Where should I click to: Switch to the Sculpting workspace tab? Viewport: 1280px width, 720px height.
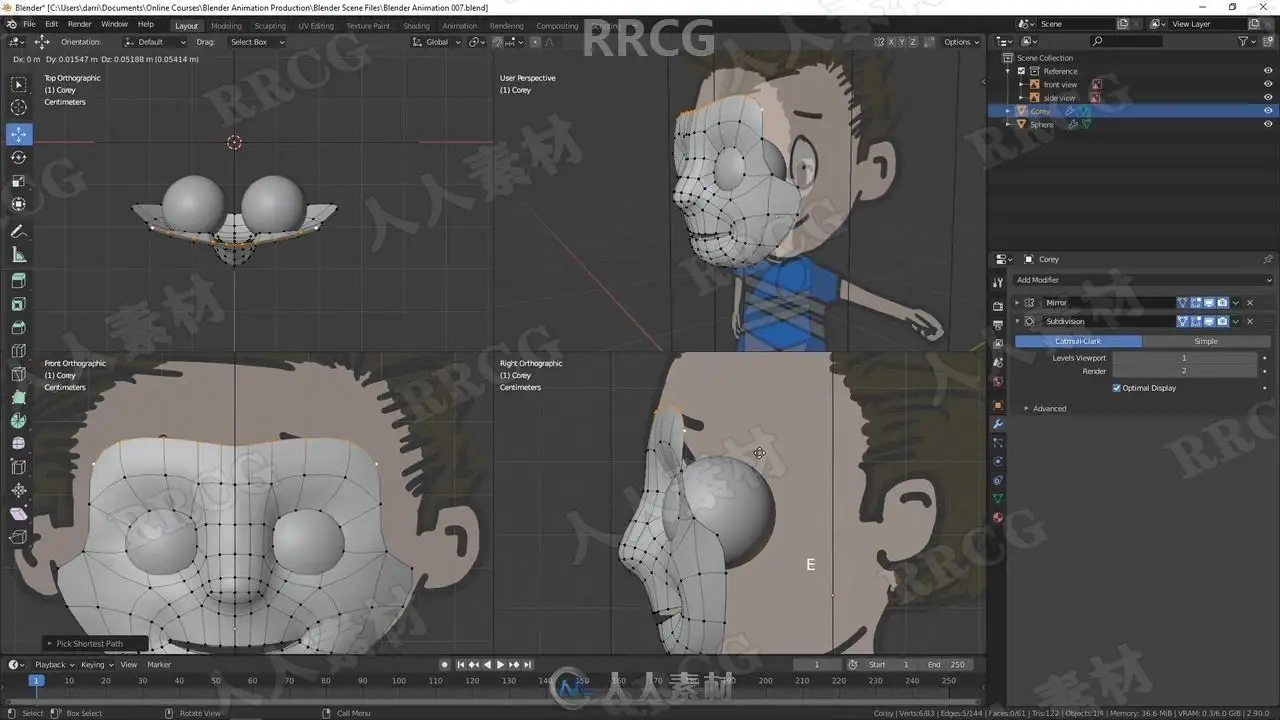(270, 26)
